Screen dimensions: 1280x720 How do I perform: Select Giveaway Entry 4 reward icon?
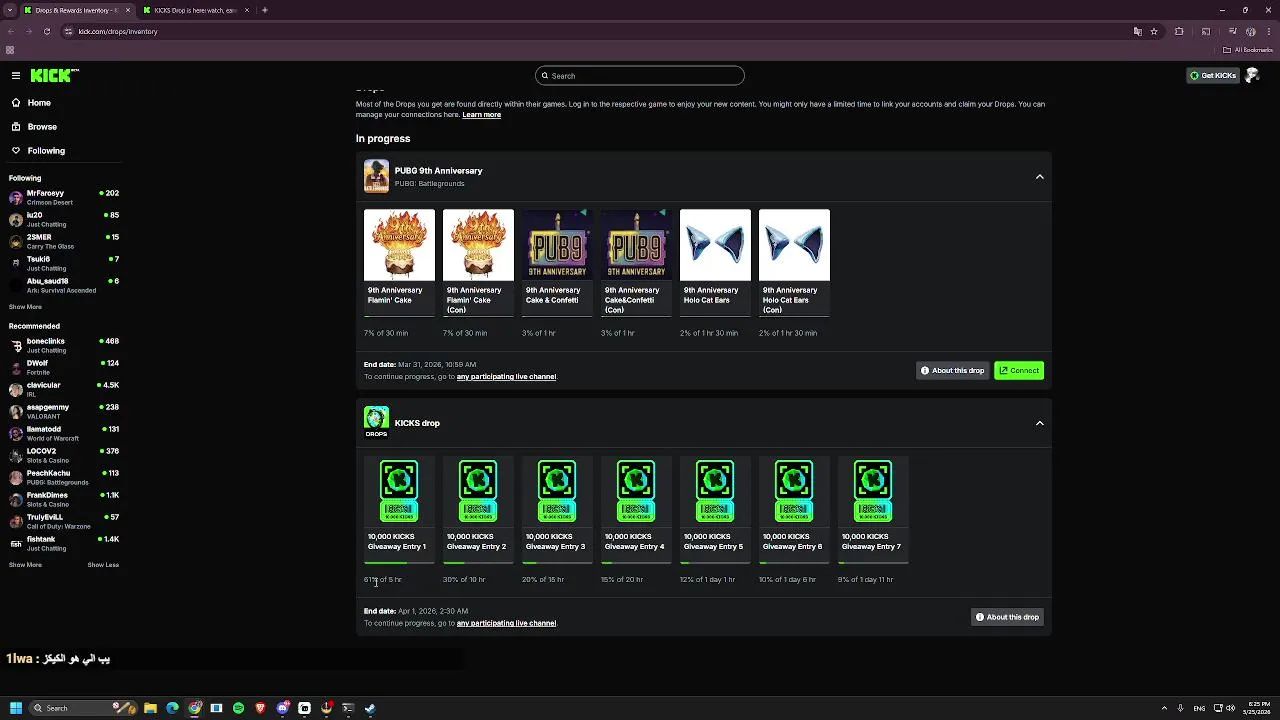pyautogui.click(x=636, y=491)
